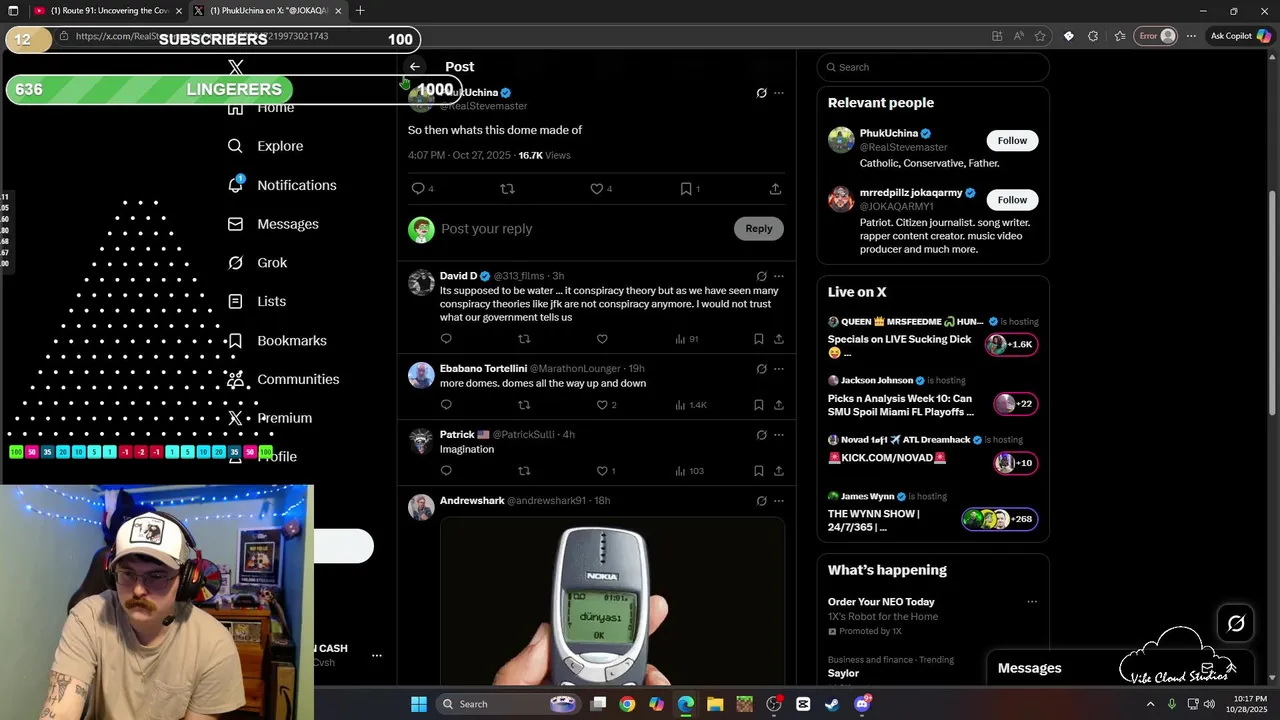Image resolution: width=1280 pixels, height=720 pixels.
Task: Share David D's comment
Action: point(779,339)
